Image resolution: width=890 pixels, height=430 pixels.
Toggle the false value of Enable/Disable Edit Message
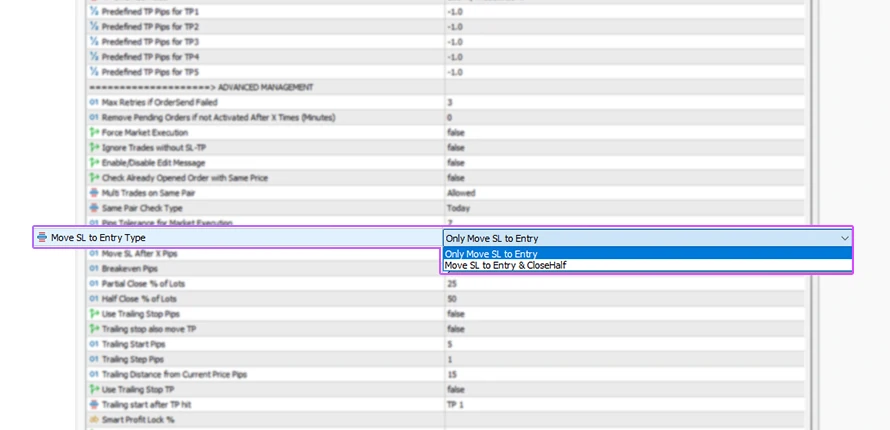[x=456, y=163]
